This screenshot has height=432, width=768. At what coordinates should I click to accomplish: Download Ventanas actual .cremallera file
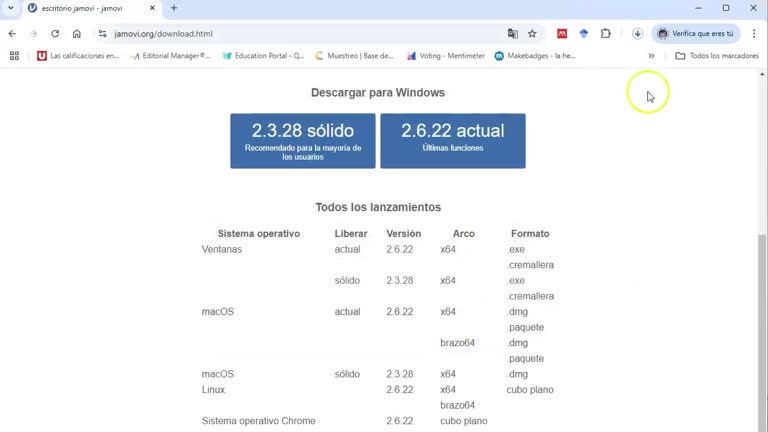point(531,265)
